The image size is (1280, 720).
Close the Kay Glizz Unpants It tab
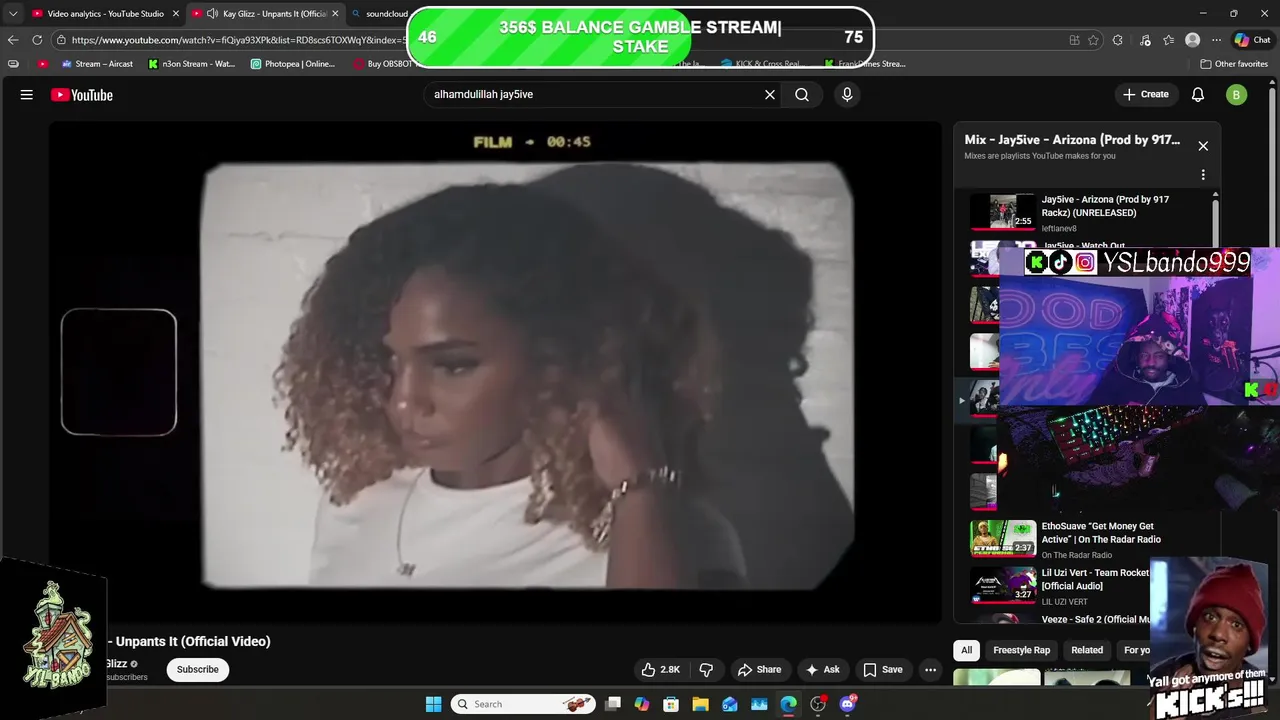[335, 14]
